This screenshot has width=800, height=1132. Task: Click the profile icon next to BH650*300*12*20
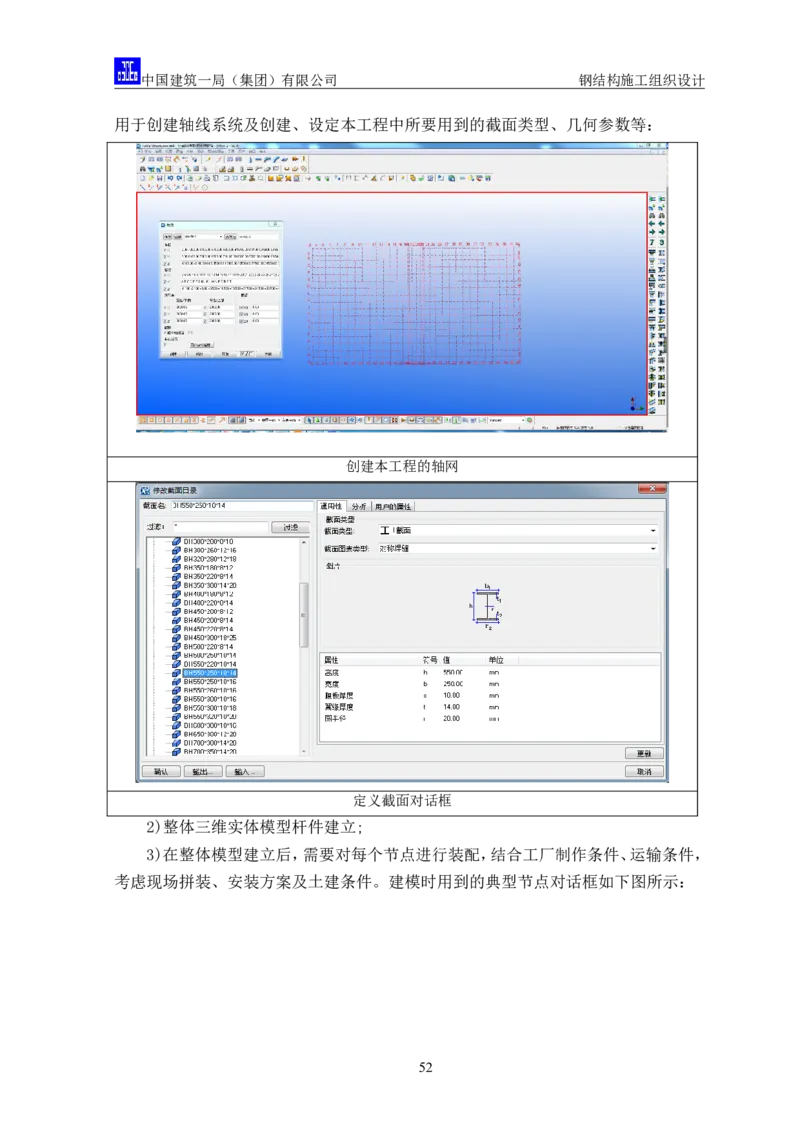pyautogui.click(x=177, y=734)
